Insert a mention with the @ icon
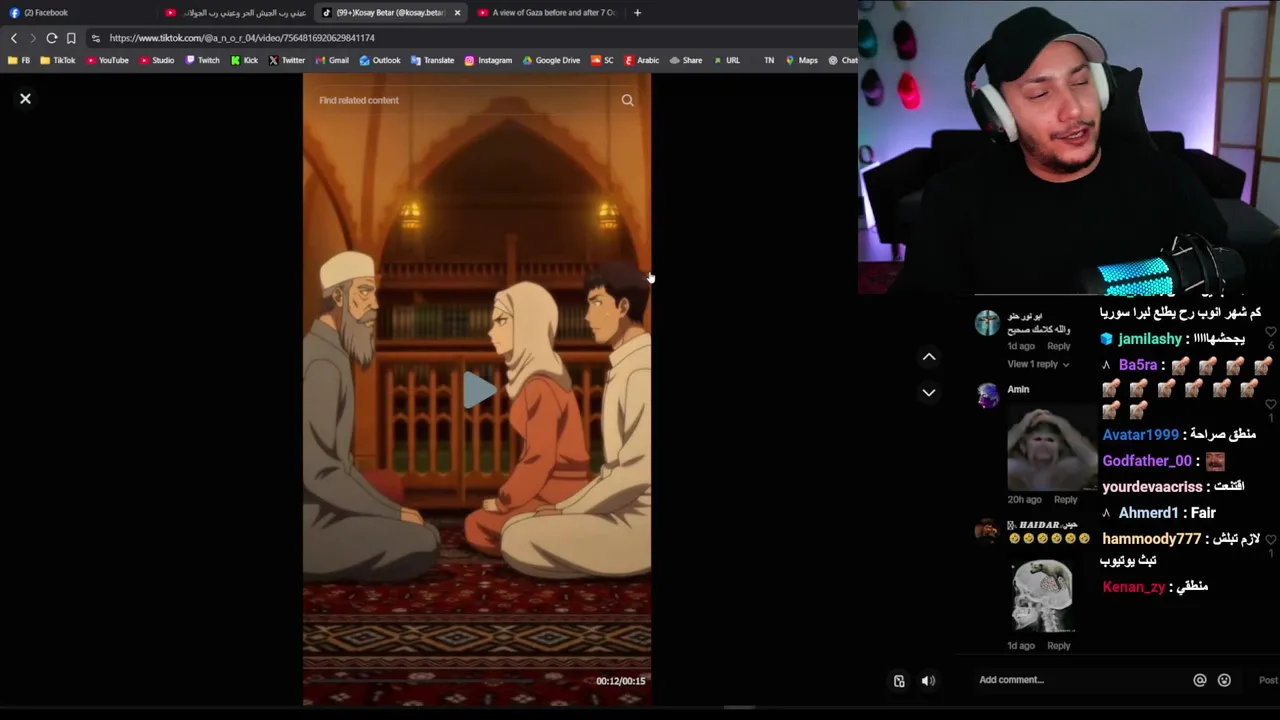 click(x=1200, y=680)
